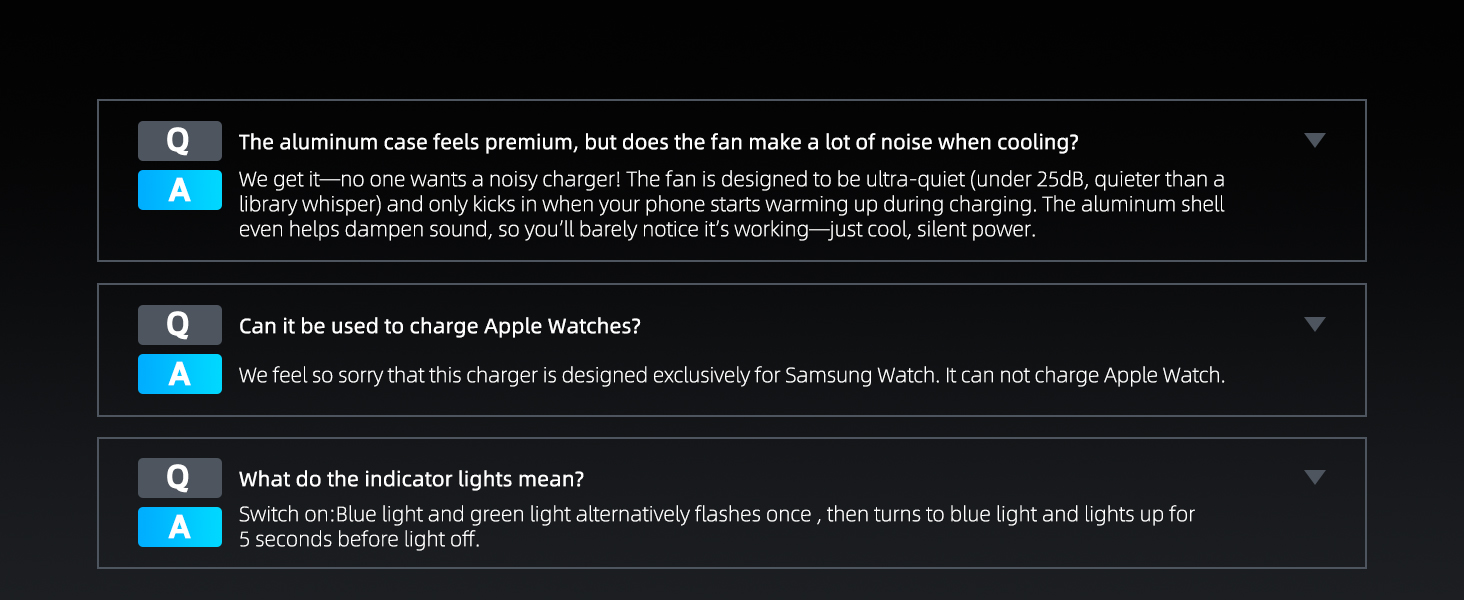Screen dimensions: 1464x600
Task: Collapse the Apple Watches question arrow
Action: pos(1315,324)
